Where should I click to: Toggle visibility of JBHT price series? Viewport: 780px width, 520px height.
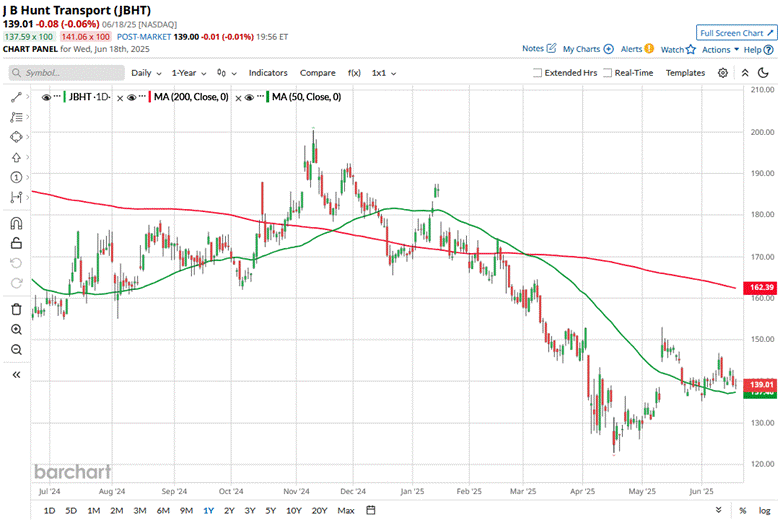coord(46,98)
